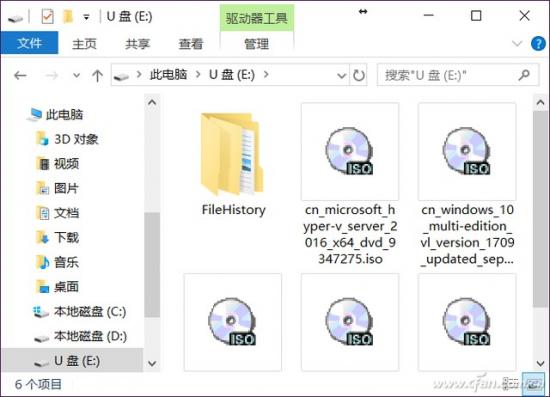
Task: Switch to the 管理 ribbon tab
Action: [256, 44]
